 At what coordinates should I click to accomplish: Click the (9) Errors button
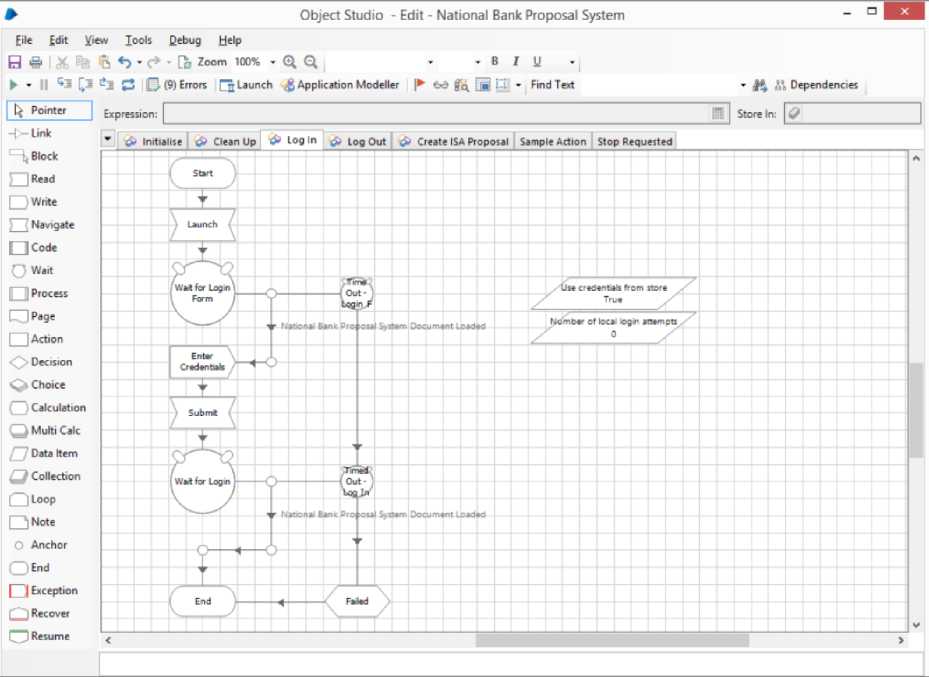[178, 85]
